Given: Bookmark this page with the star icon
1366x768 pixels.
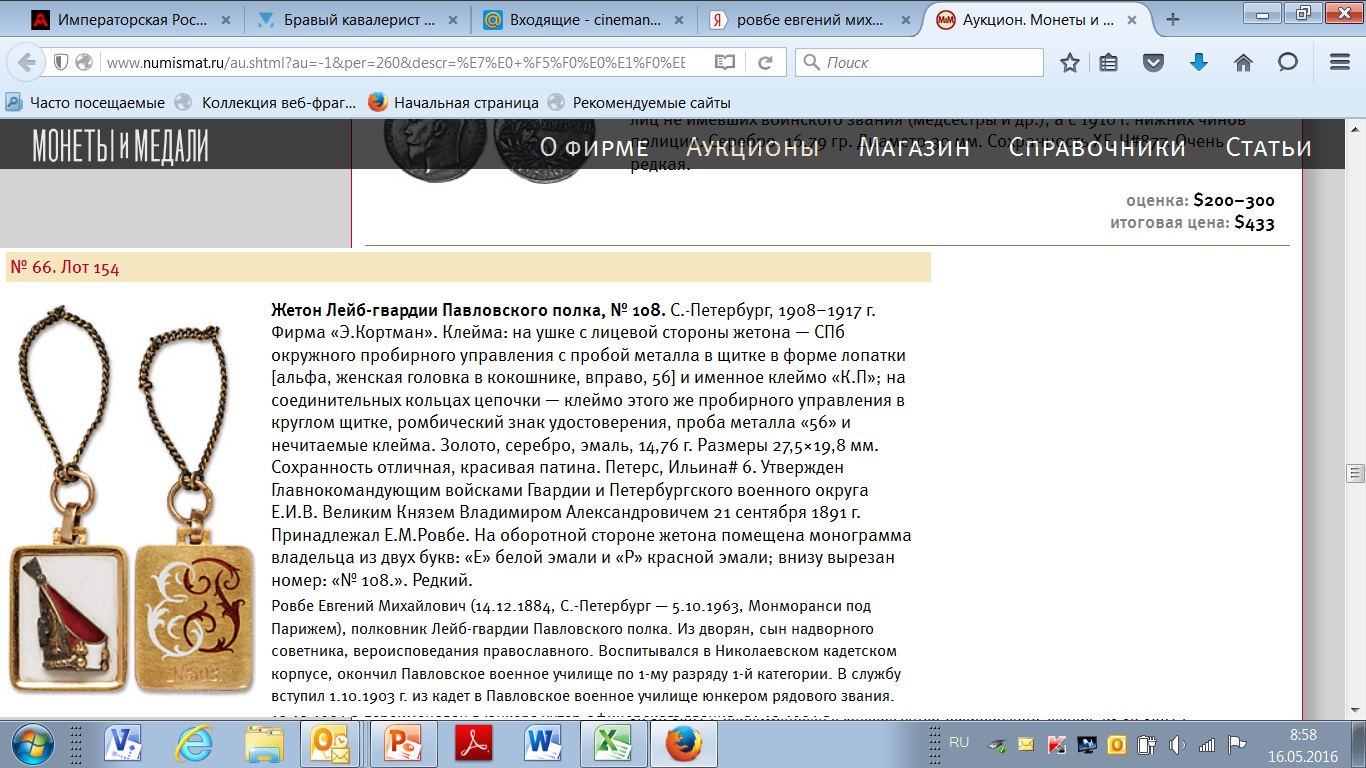Looking at the screenshot, I should point(1070,62).
